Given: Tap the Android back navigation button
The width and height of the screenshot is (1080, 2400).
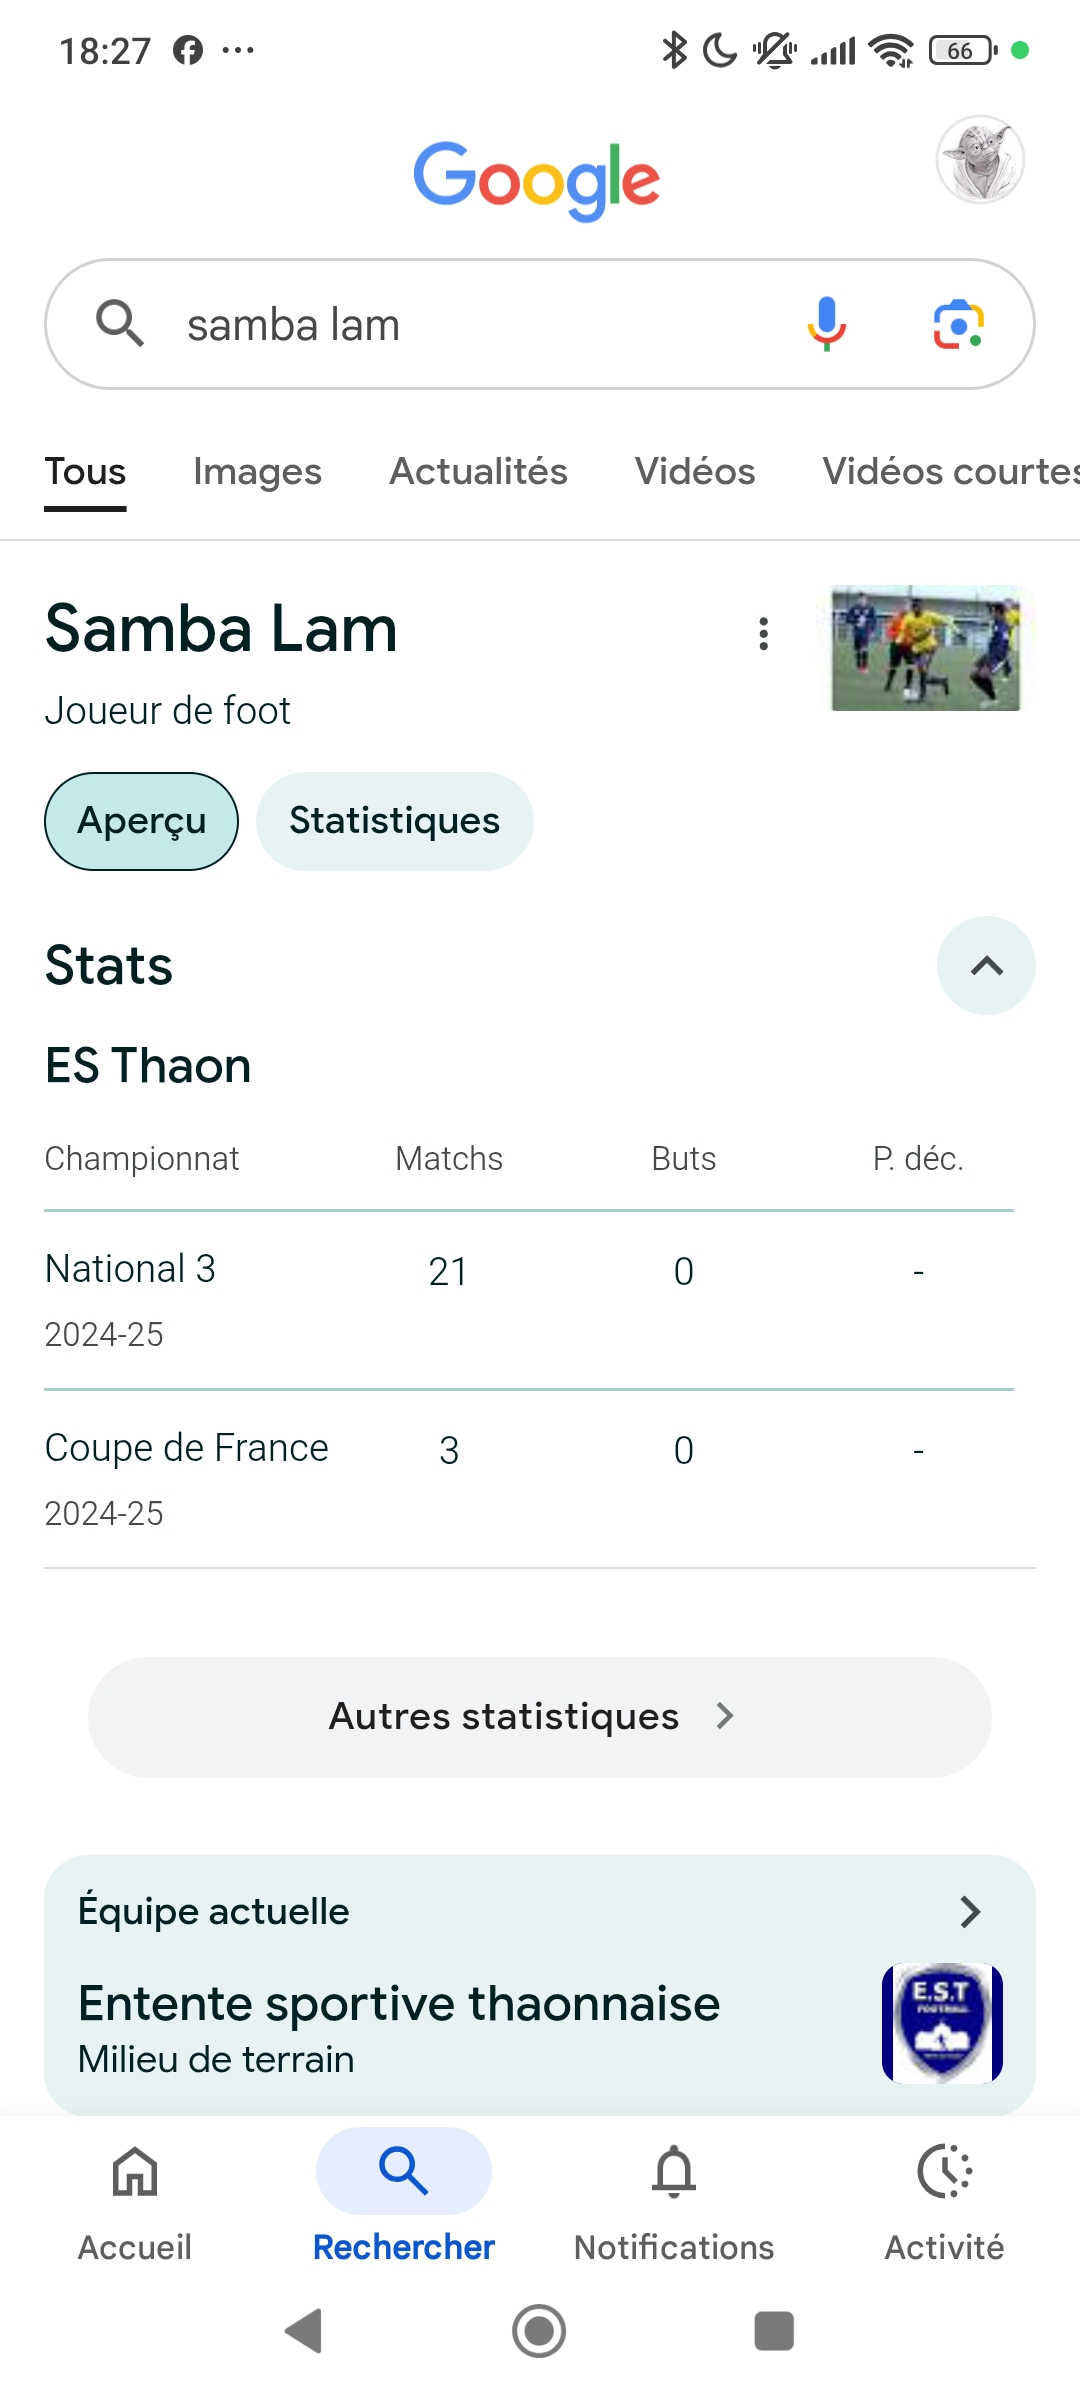Looking at the screenshot, I should click(x=304, y=2331).
